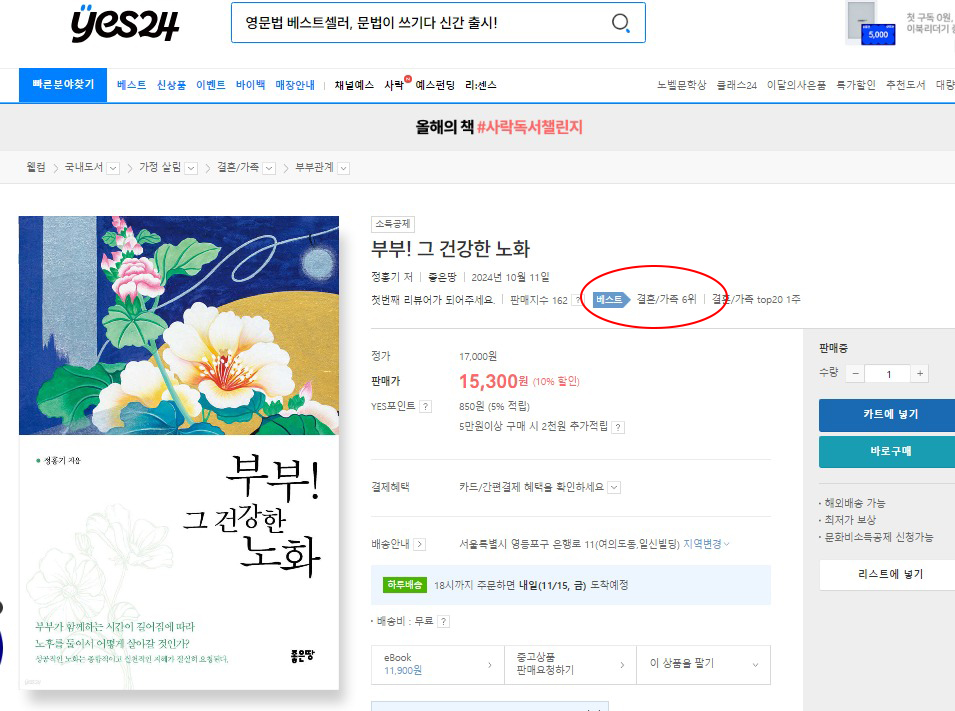
Task: Open the 신상품 menu
Action: click(171, 85)
